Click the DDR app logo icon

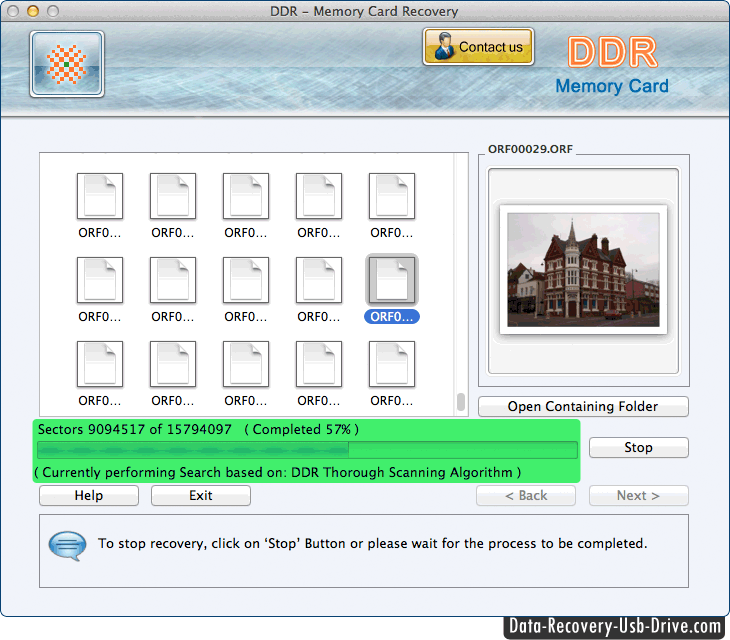pos(67,64)
